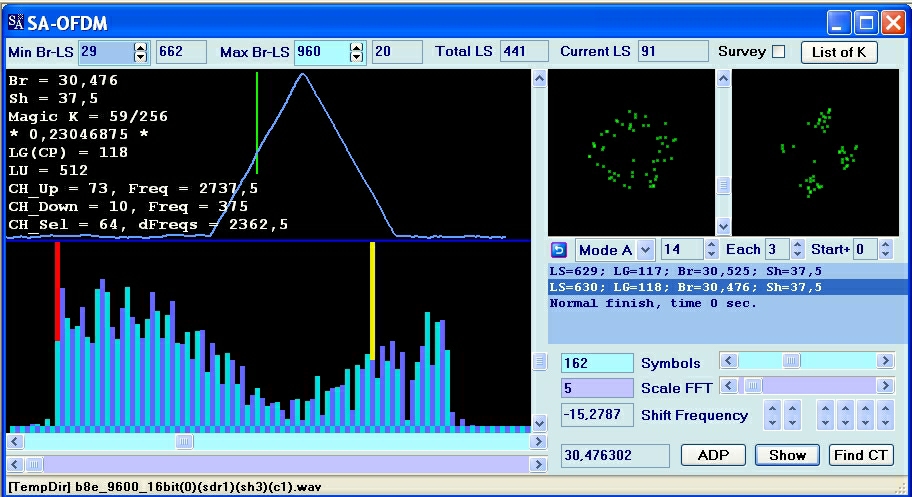Viewport: 912px width, 497px height.
Task: Decrease the value 14 with its down arrow
Action: [711, 255]
